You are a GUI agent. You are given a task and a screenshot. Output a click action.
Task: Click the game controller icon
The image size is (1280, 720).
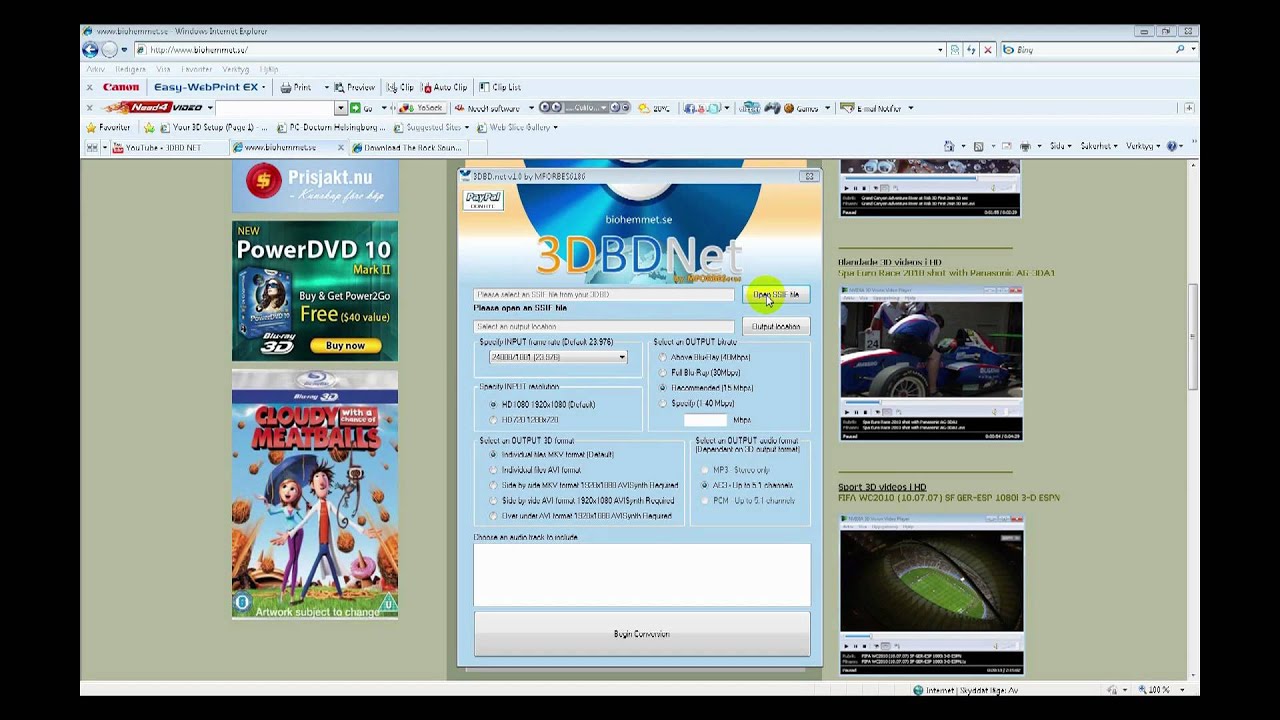point(772,107)
